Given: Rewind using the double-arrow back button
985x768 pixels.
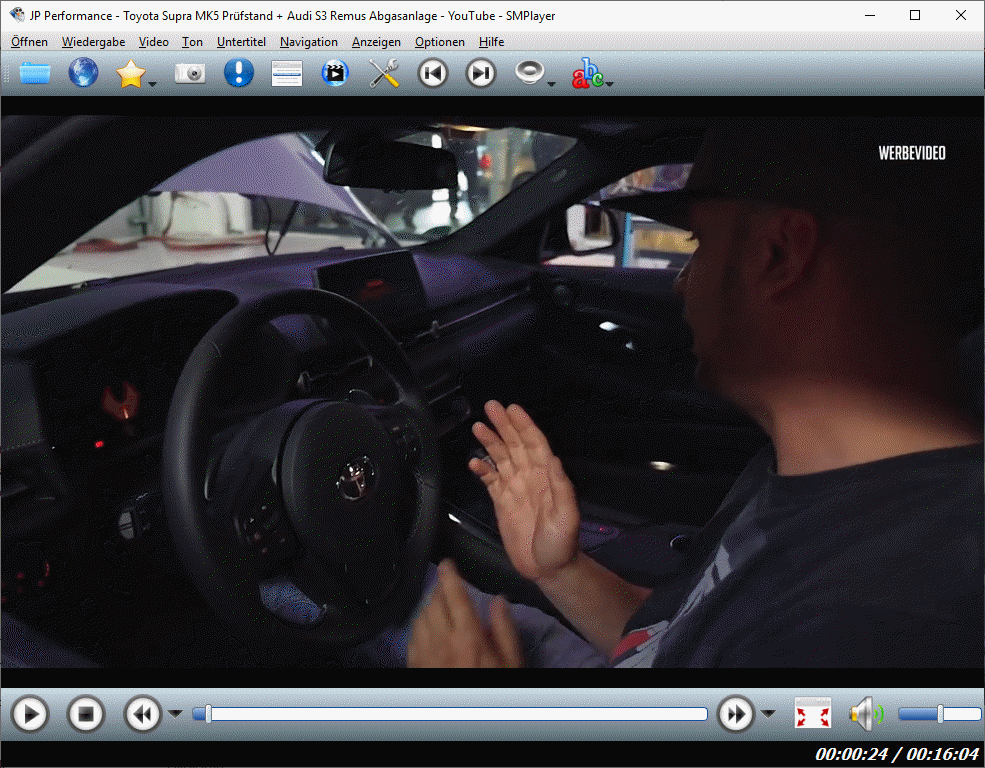Looking at the screenshot, I should click(x=143, y=714).
